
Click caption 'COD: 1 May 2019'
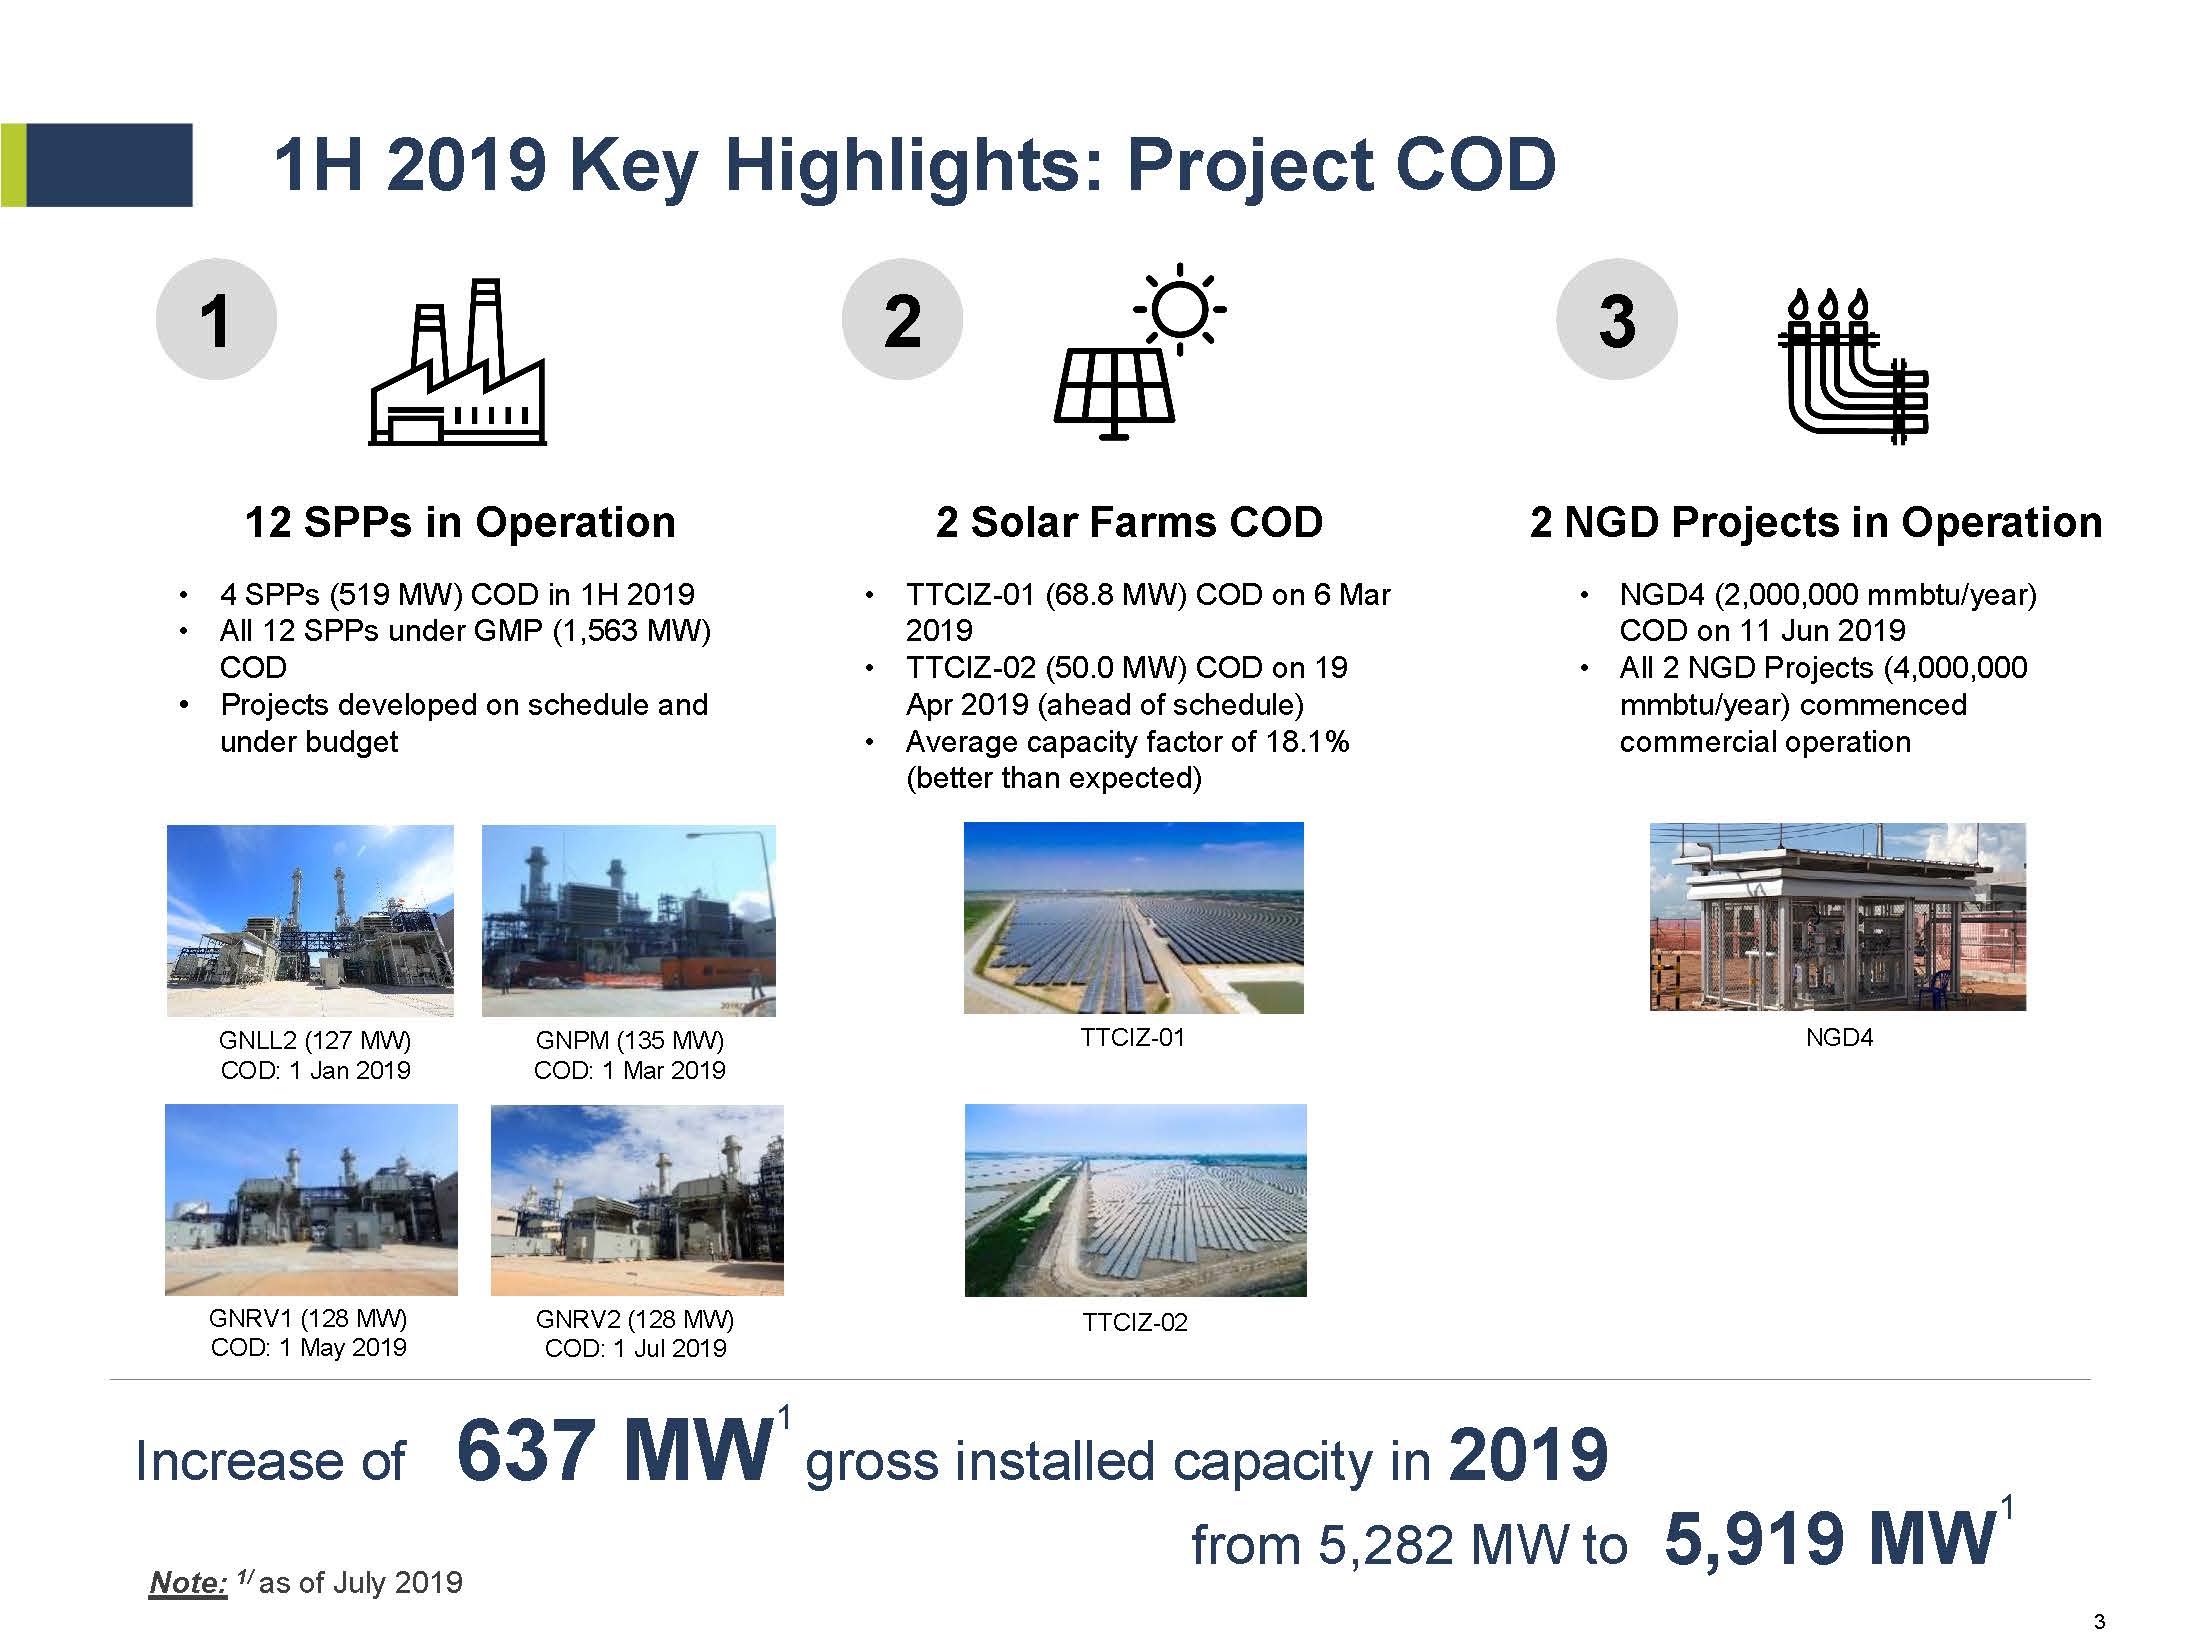click(x=308, y=1347)
